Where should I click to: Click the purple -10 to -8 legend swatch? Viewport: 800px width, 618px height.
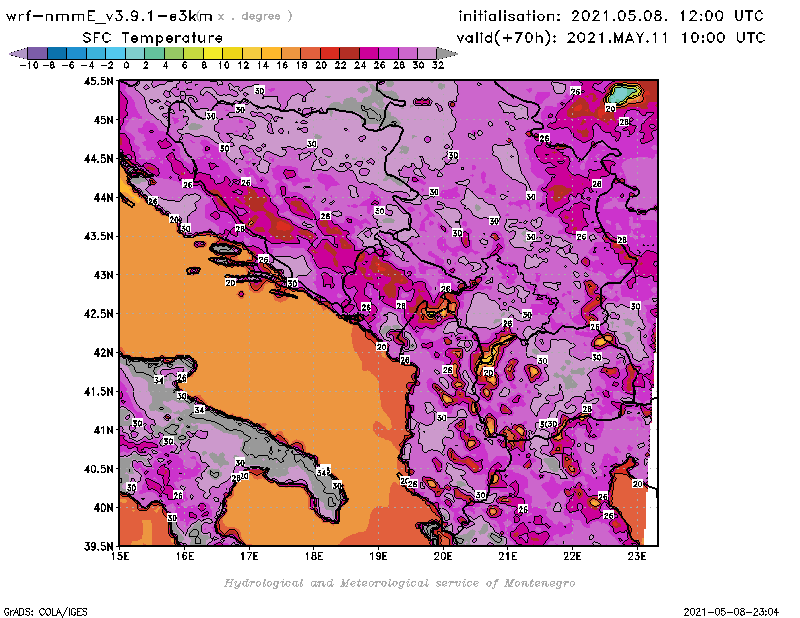[38, 53]
